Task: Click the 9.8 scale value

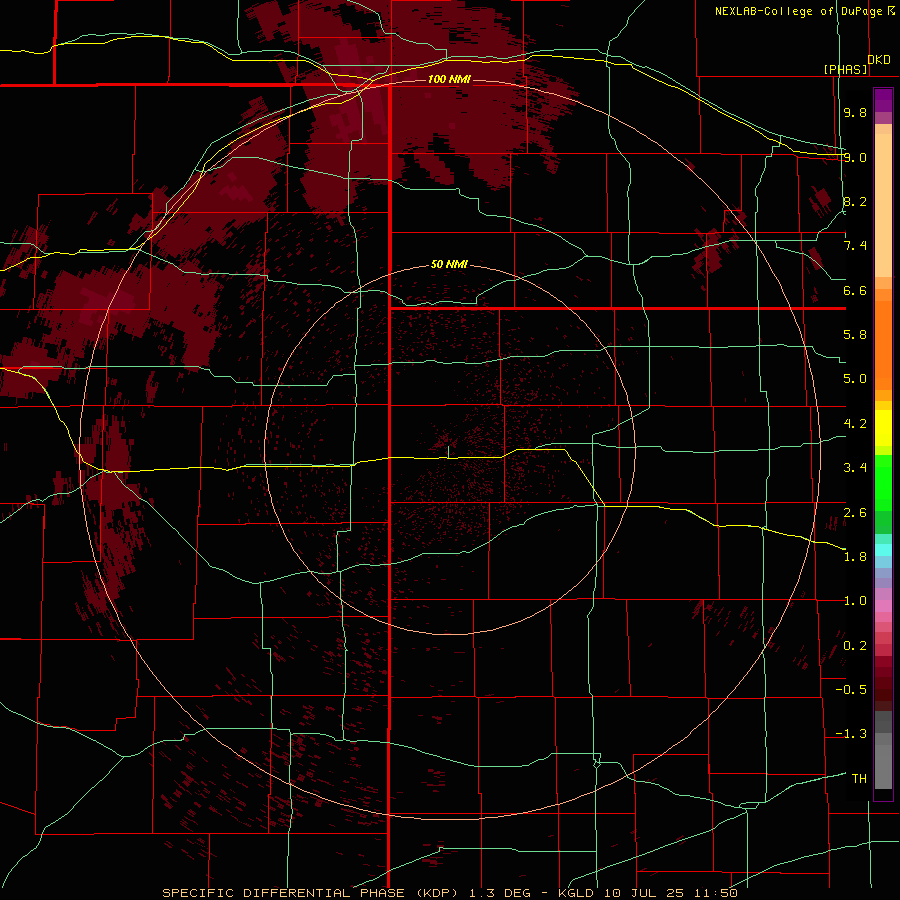Action: (x=855, y=112)
